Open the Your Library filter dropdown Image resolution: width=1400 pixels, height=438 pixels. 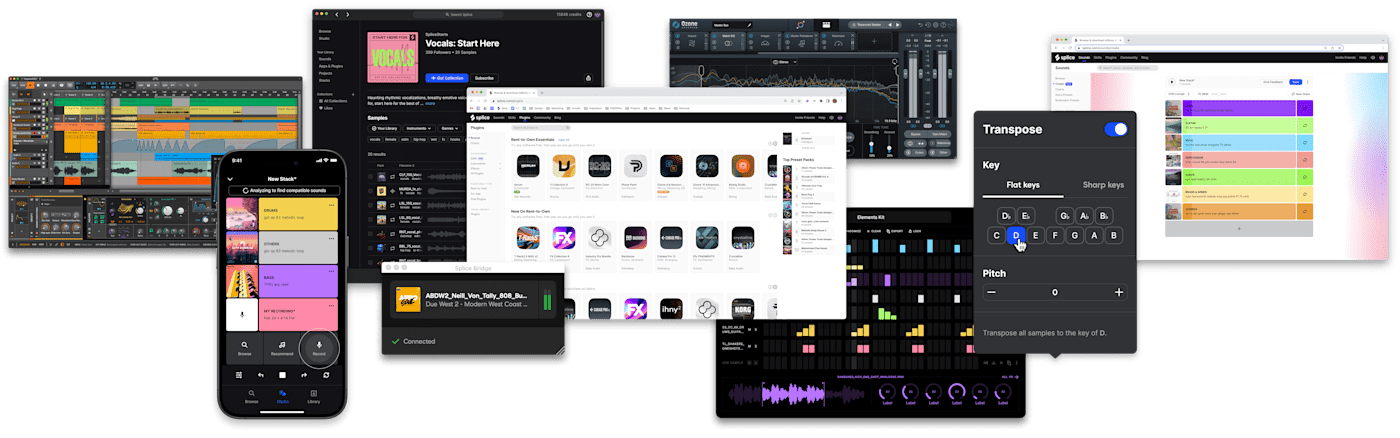coord(384,128)
